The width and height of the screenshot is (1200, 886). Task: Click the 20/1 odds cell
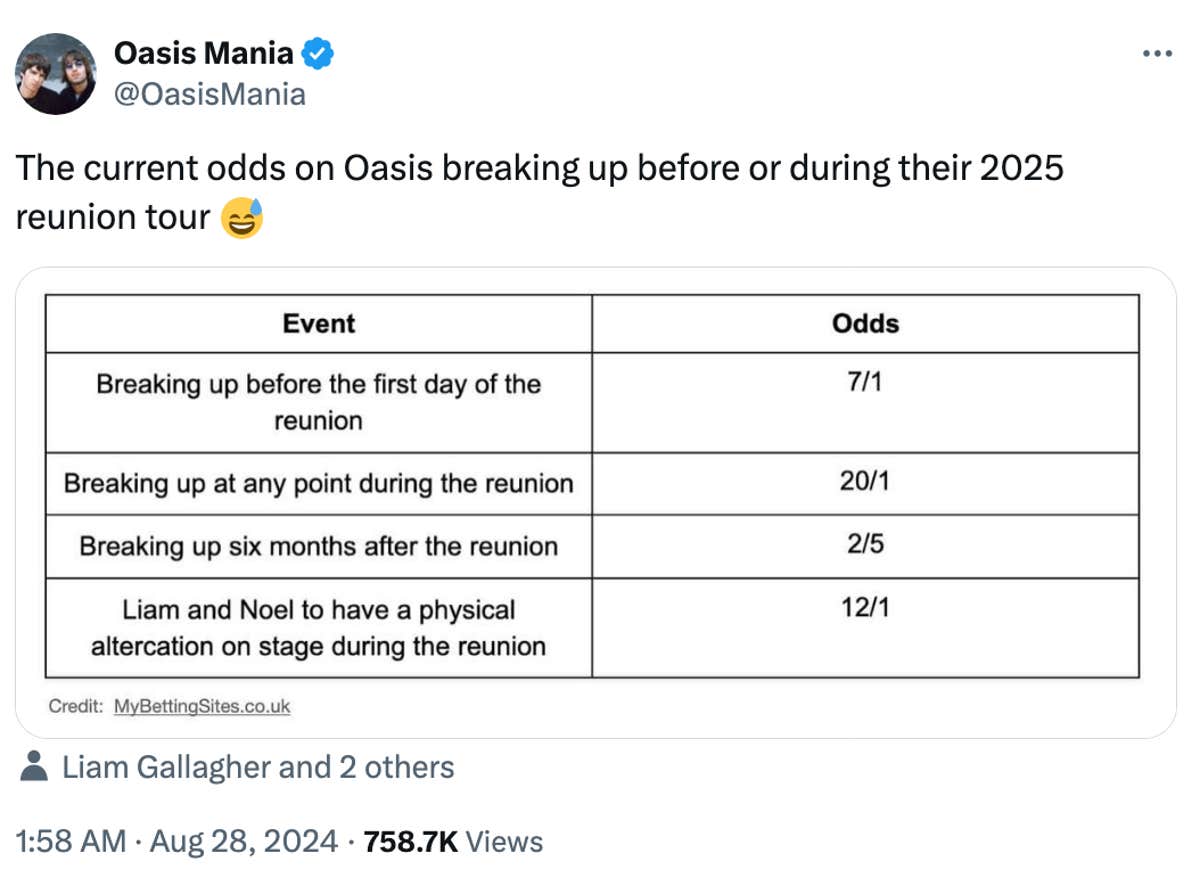[x=865, y=483]
